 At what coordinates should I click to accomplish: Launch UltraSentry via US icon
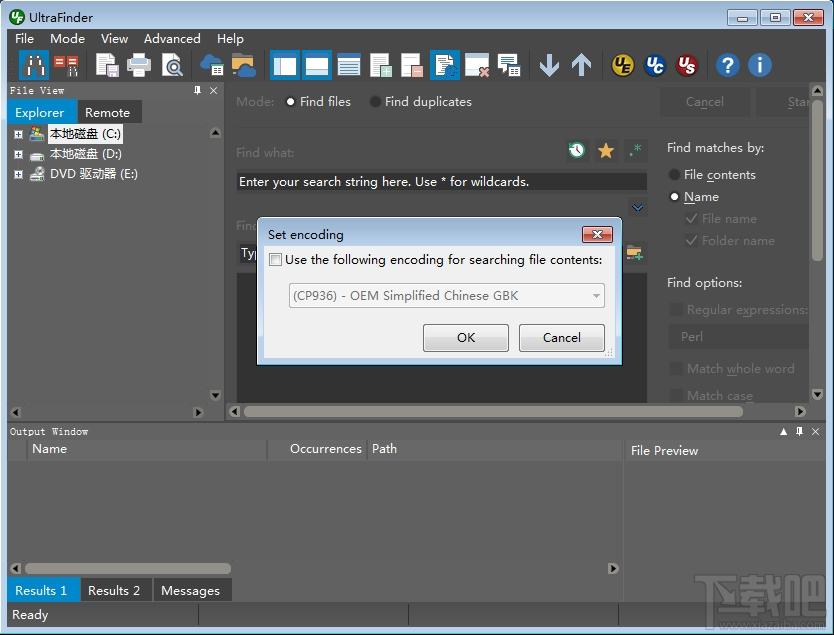coord(687,65)
